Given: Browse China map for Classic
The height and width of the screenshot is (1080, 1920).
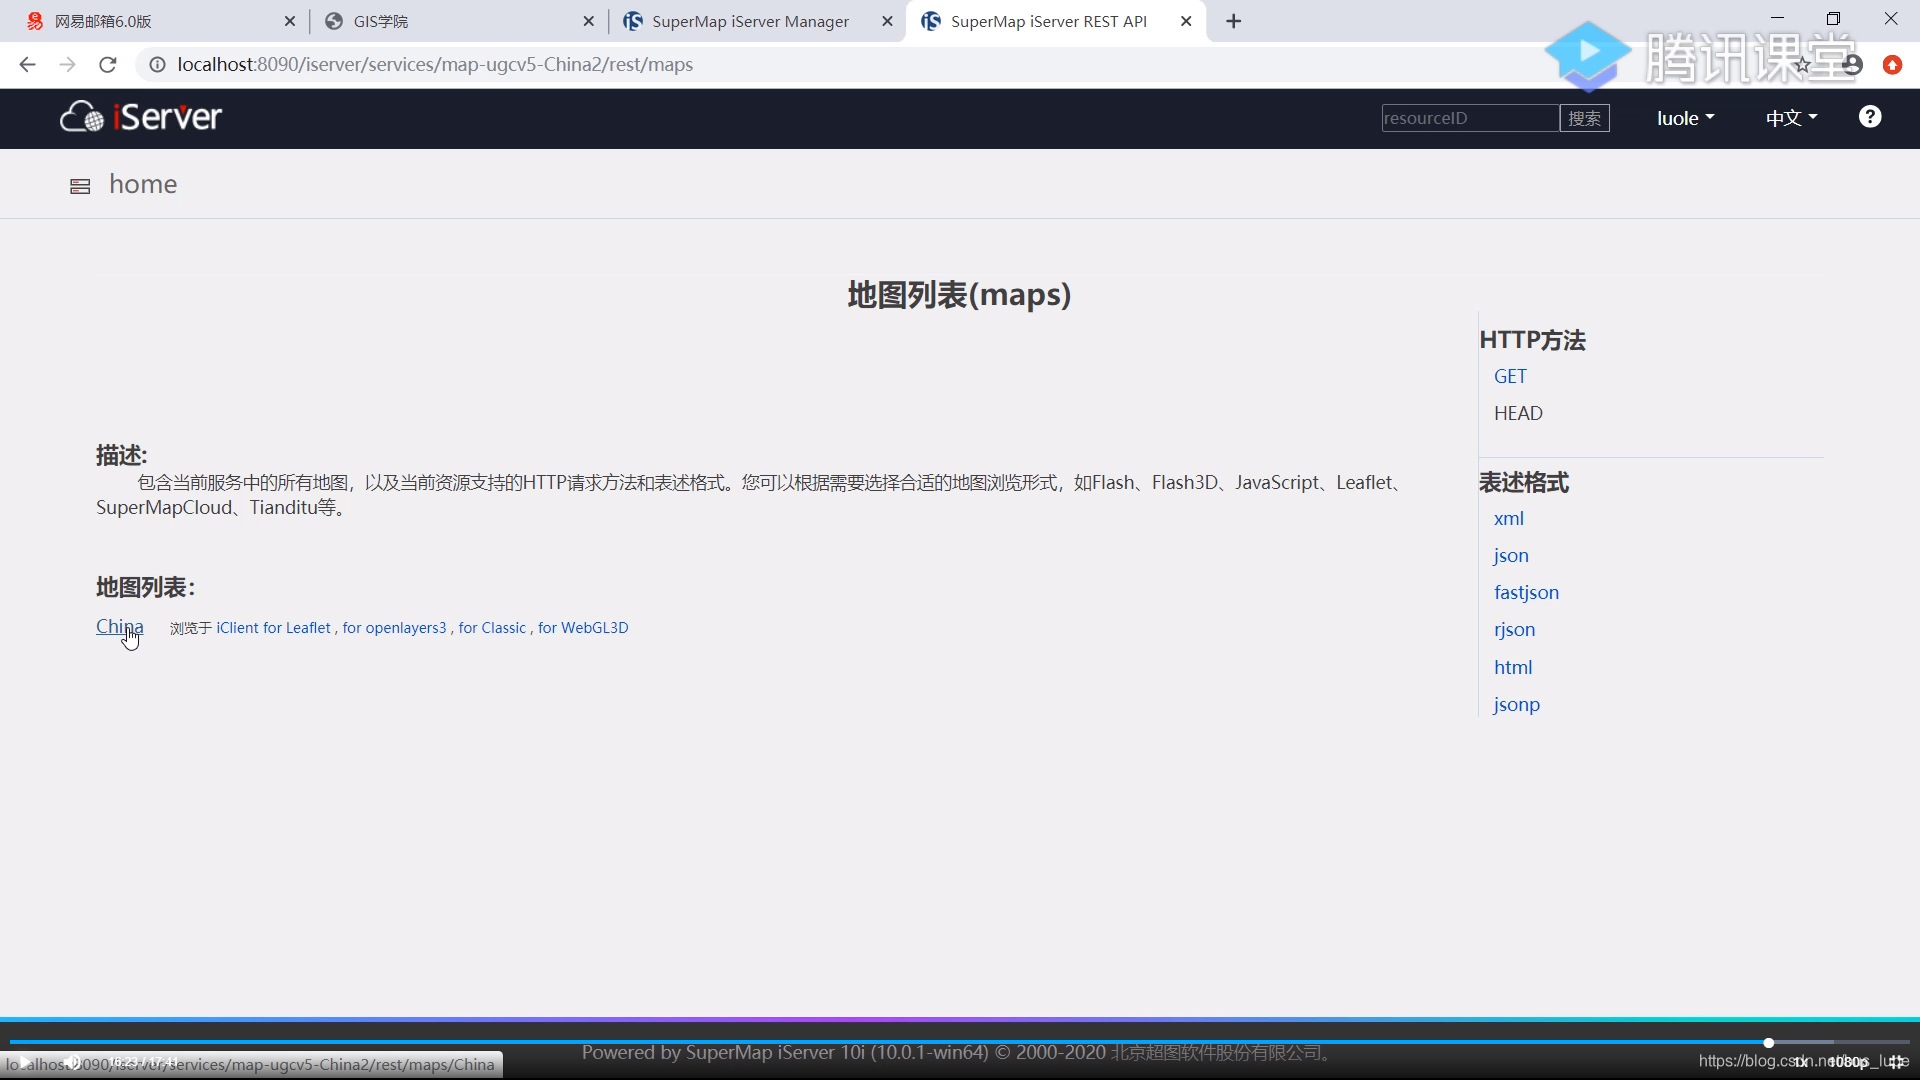Looking at the screenshot, I should coord(492,628).
